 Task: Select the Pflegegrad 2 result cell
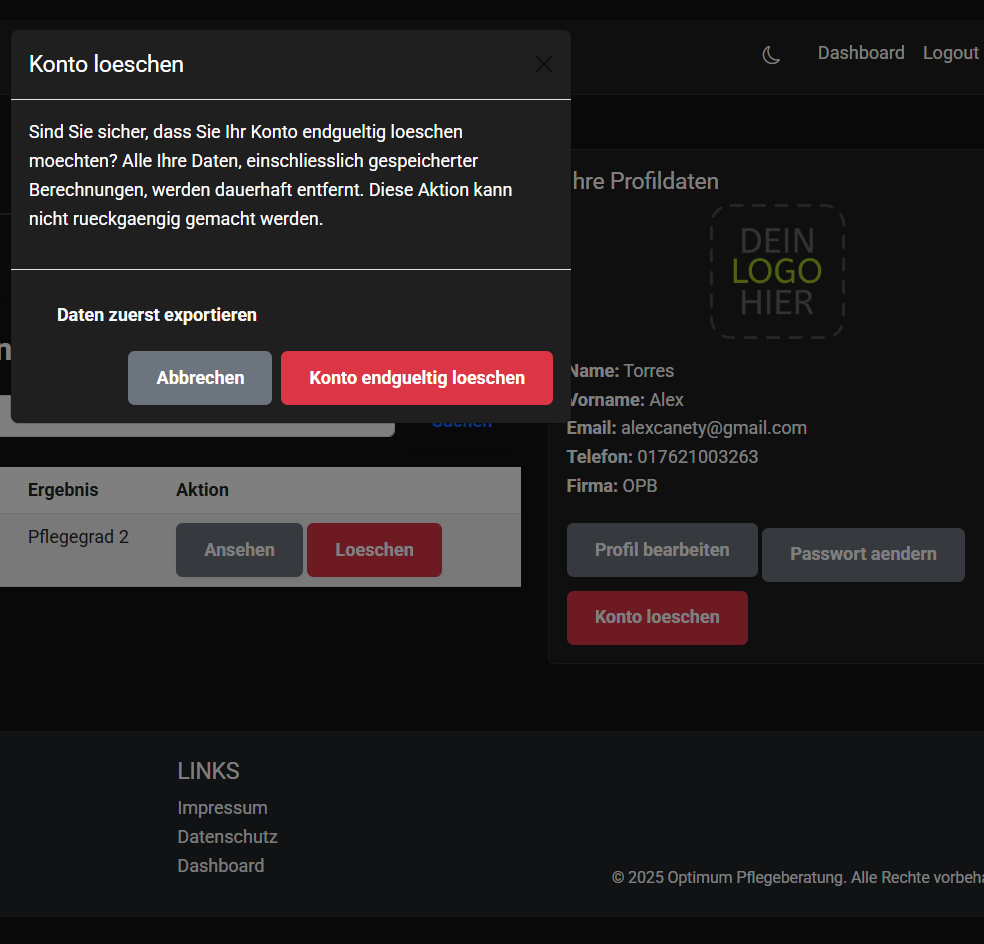[x=78, y=537]
